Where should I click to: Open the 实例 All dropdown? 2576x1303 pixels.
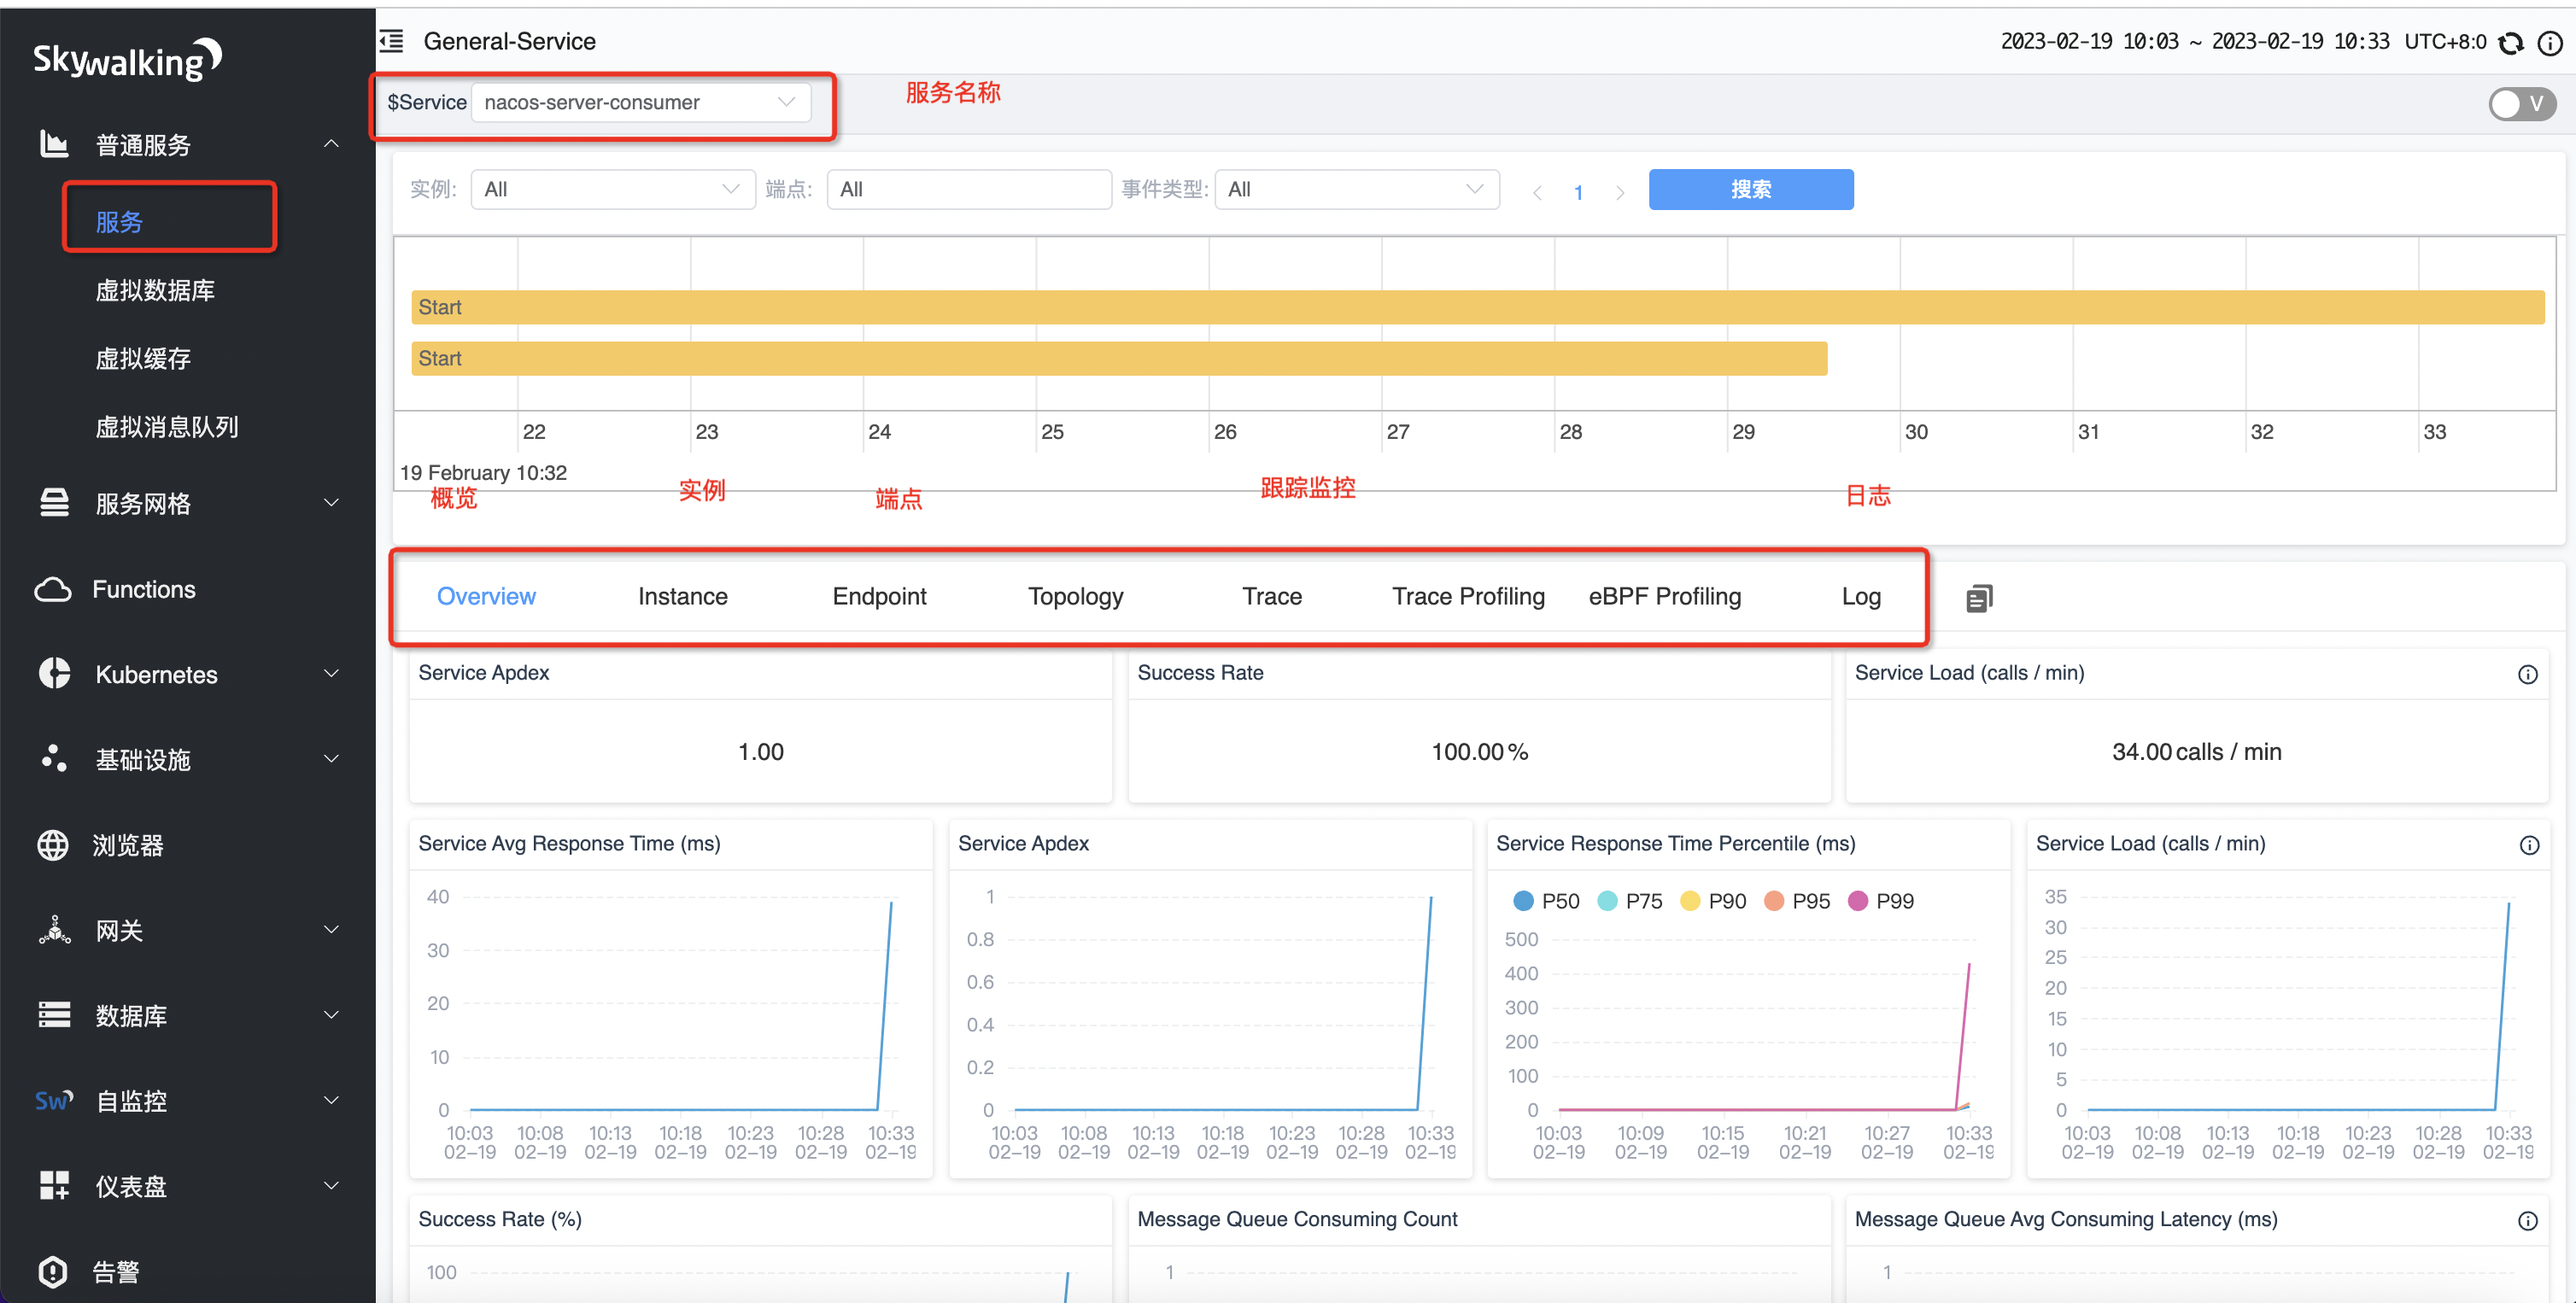[x=612, y=189]
